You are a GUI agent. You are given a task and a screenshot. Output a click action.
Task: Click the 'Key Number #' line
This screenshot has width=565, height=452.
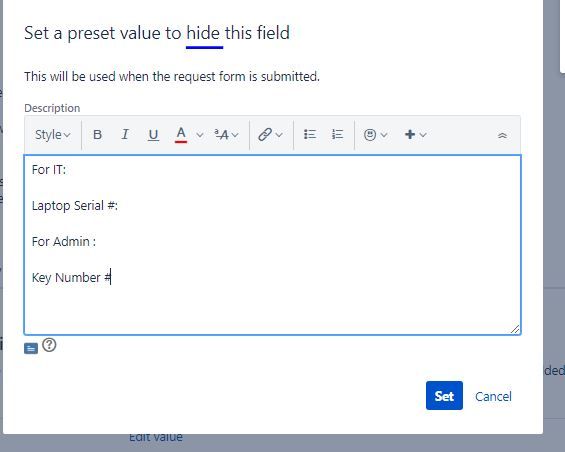pos(71,278)
